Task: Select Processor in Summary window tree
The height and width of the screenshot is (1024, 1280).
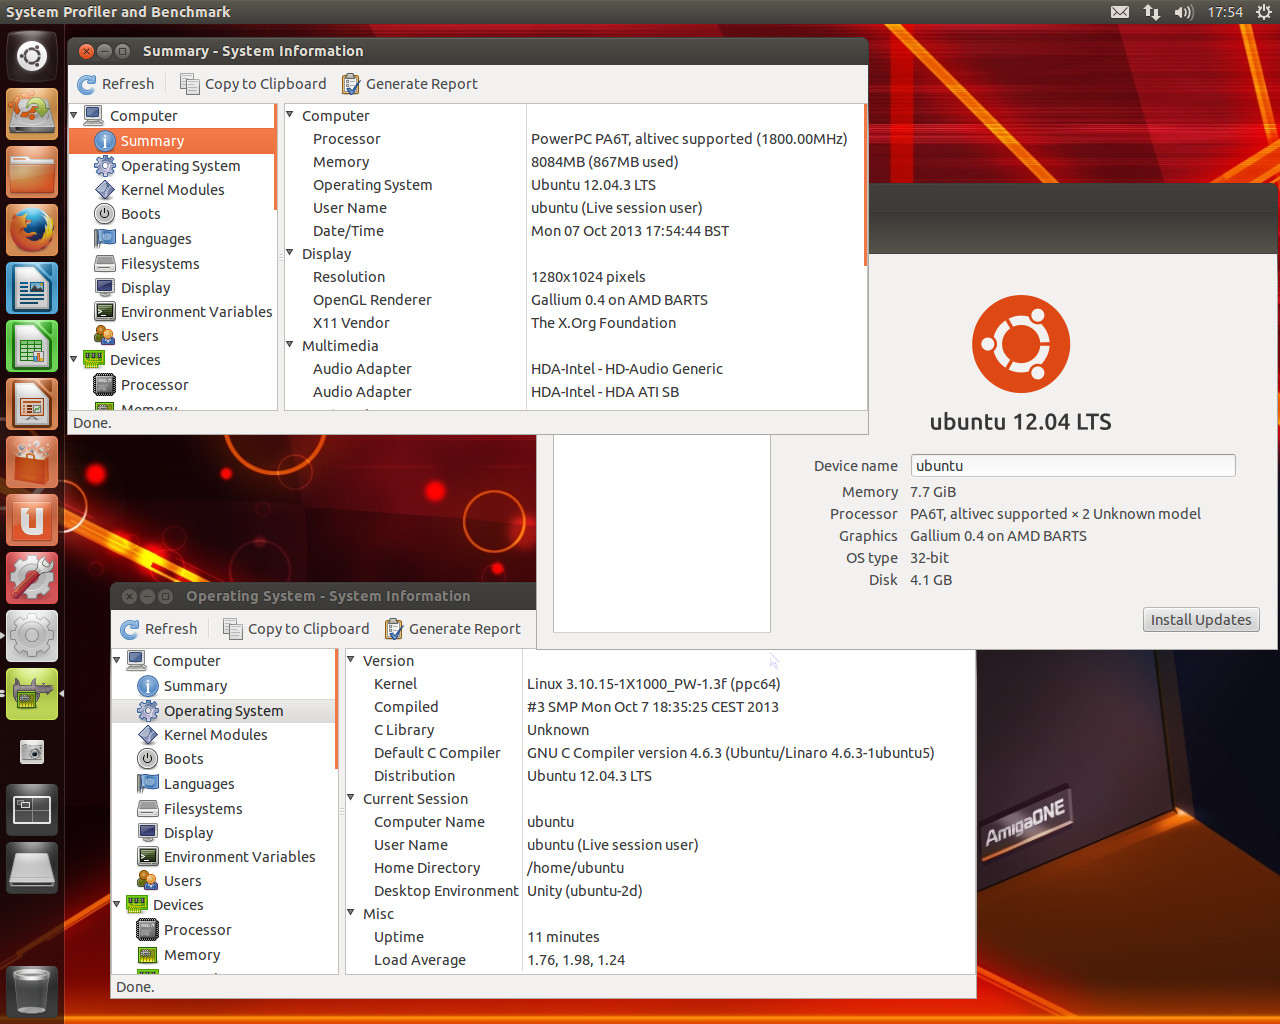Action: pyautogui.click(x=172, y=385)
